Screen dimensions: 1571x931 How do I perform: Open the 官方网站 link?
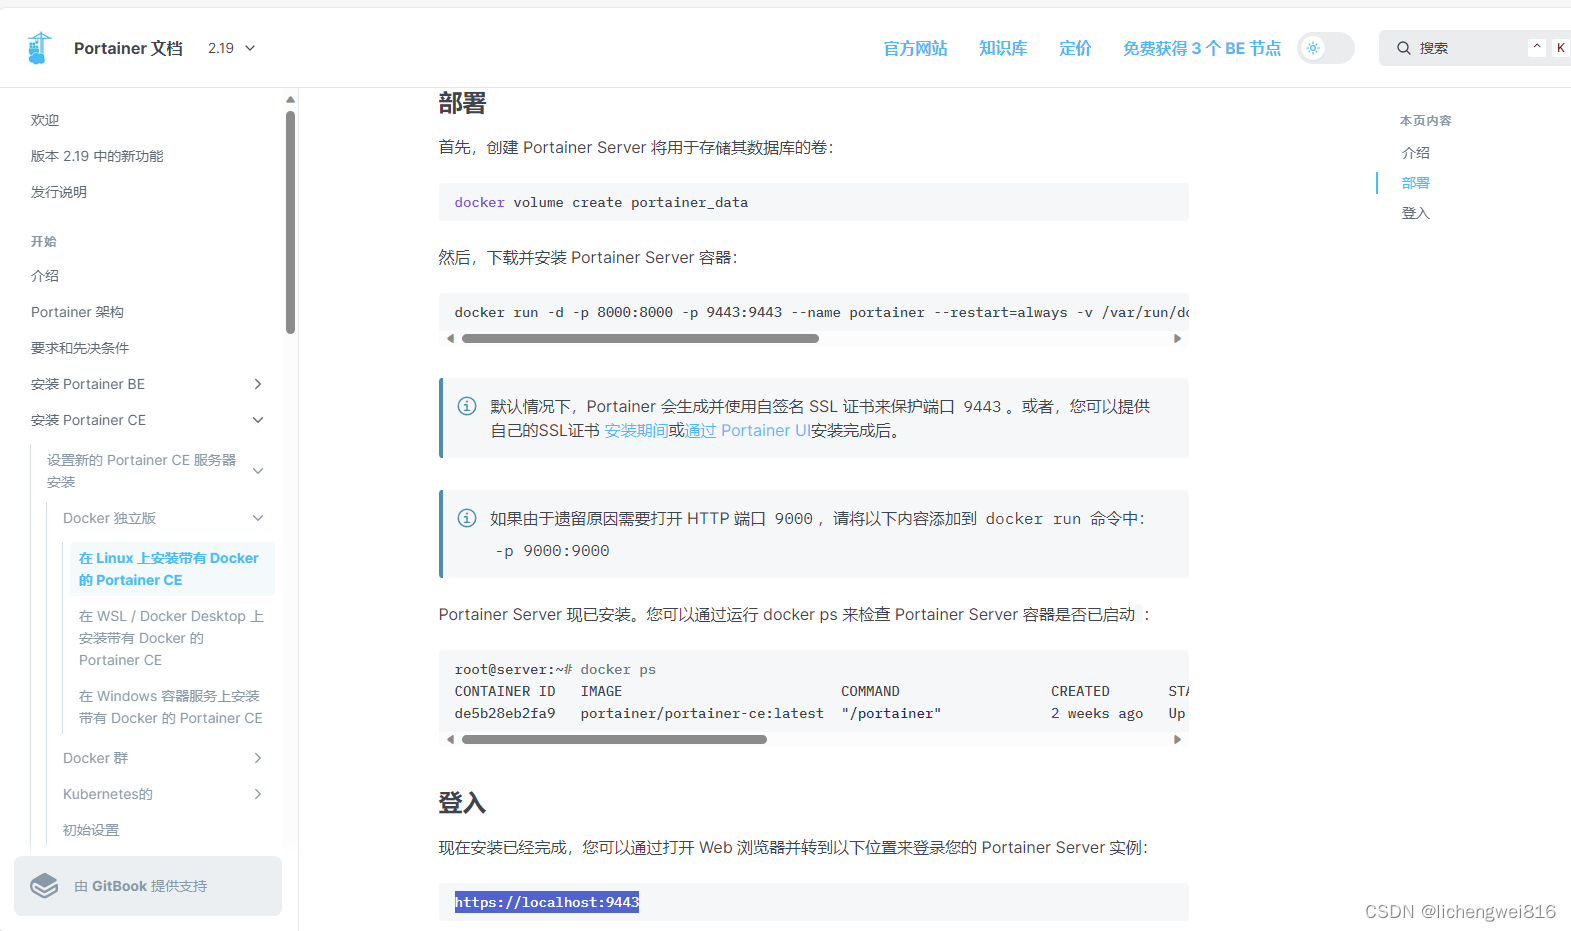point(915,48)
